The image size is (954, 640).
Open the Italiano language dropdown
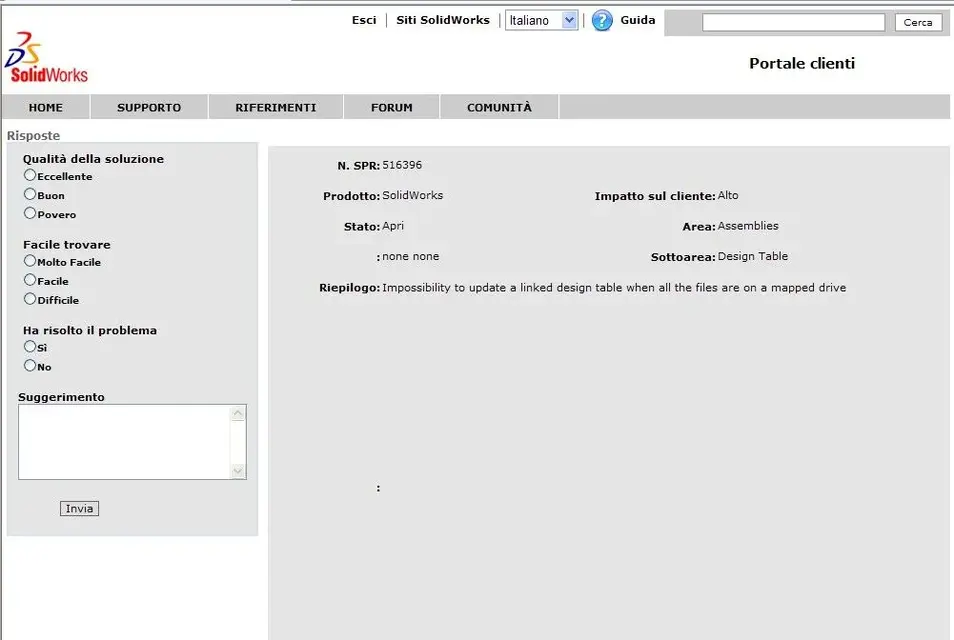point(541,21)
